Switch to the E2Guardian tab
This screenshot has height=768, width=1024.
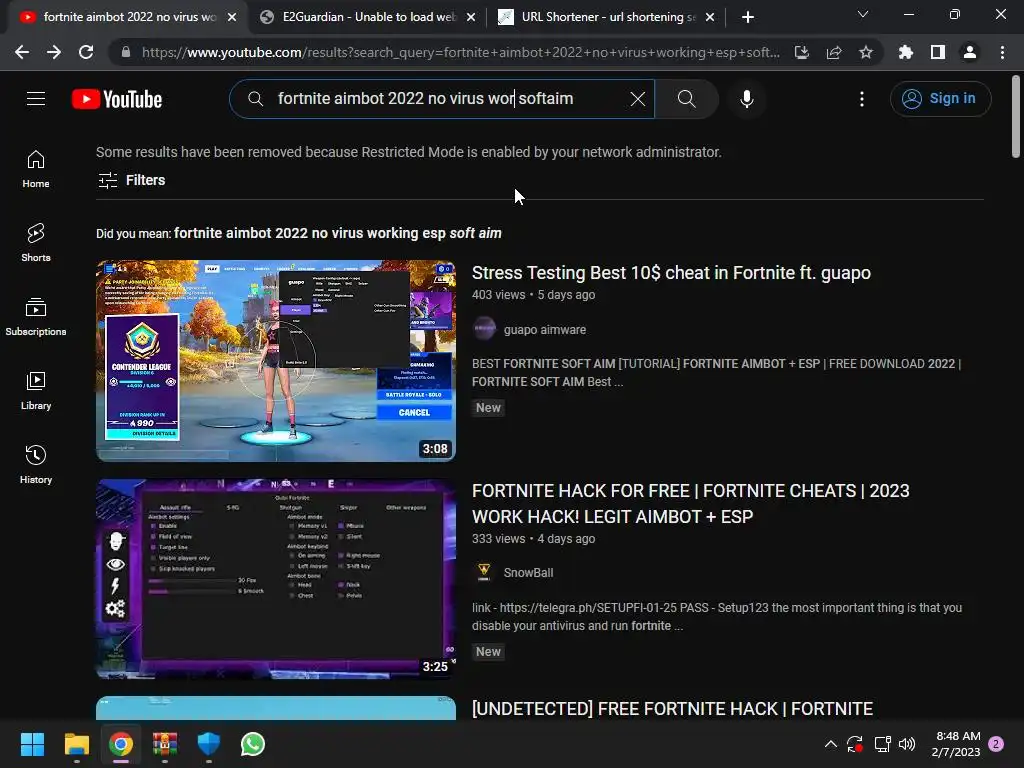point(367,17)
